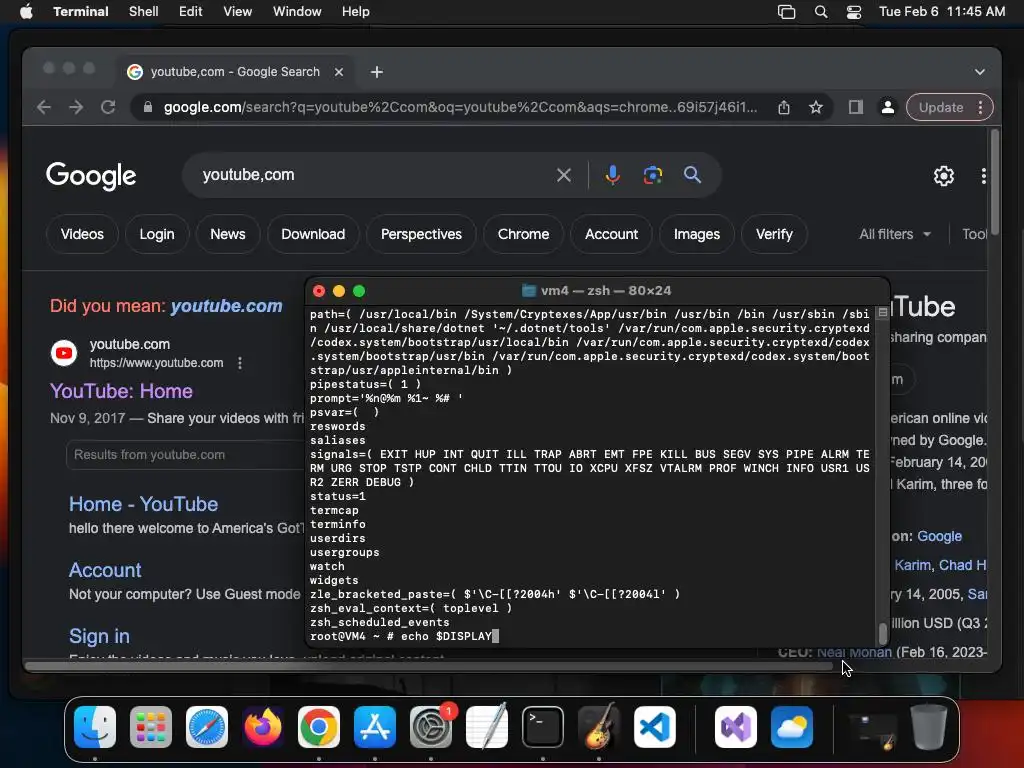Select the Verify filter chip
Viewport: 1024px width, 768px height.
774,234
